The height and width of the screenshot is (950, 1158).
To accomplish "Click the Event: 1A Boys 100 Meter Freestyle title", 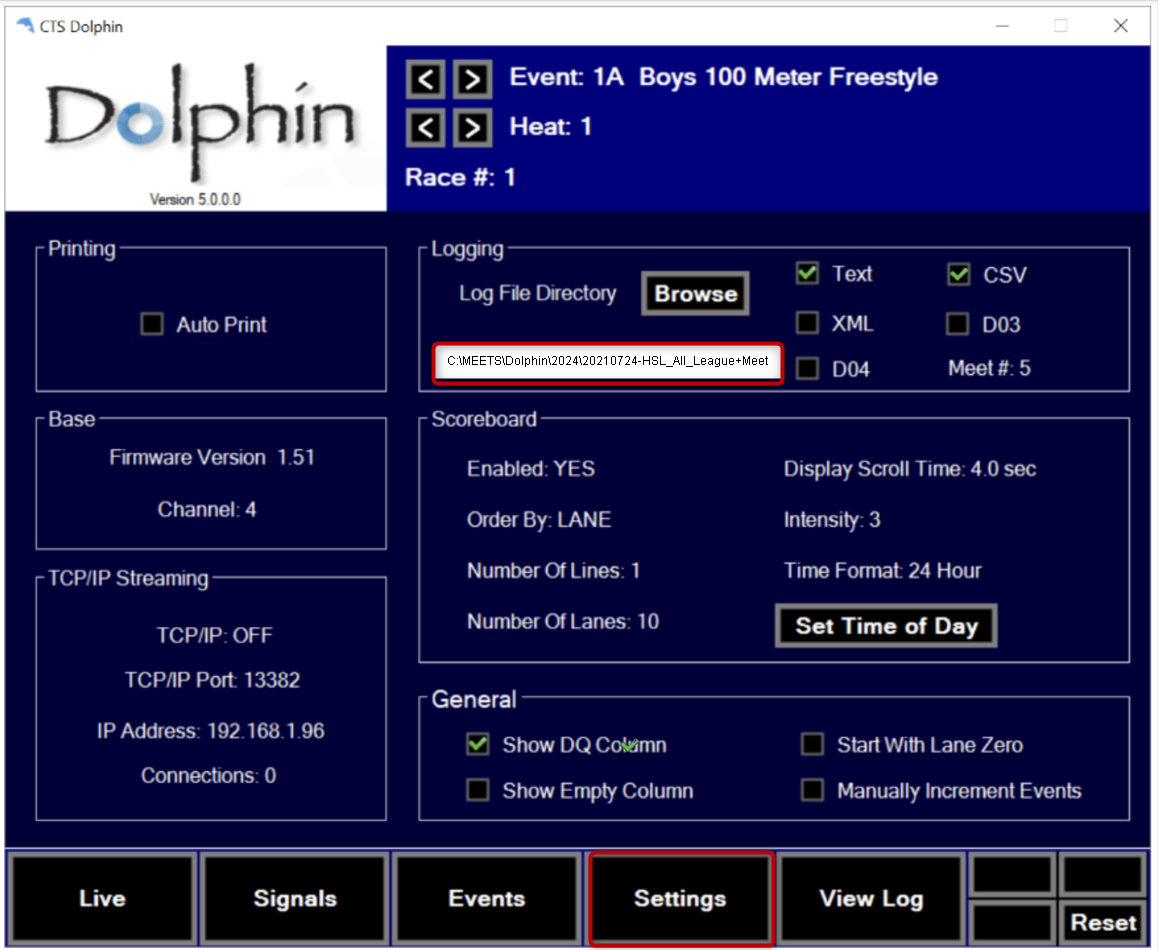I will point(724,77).
